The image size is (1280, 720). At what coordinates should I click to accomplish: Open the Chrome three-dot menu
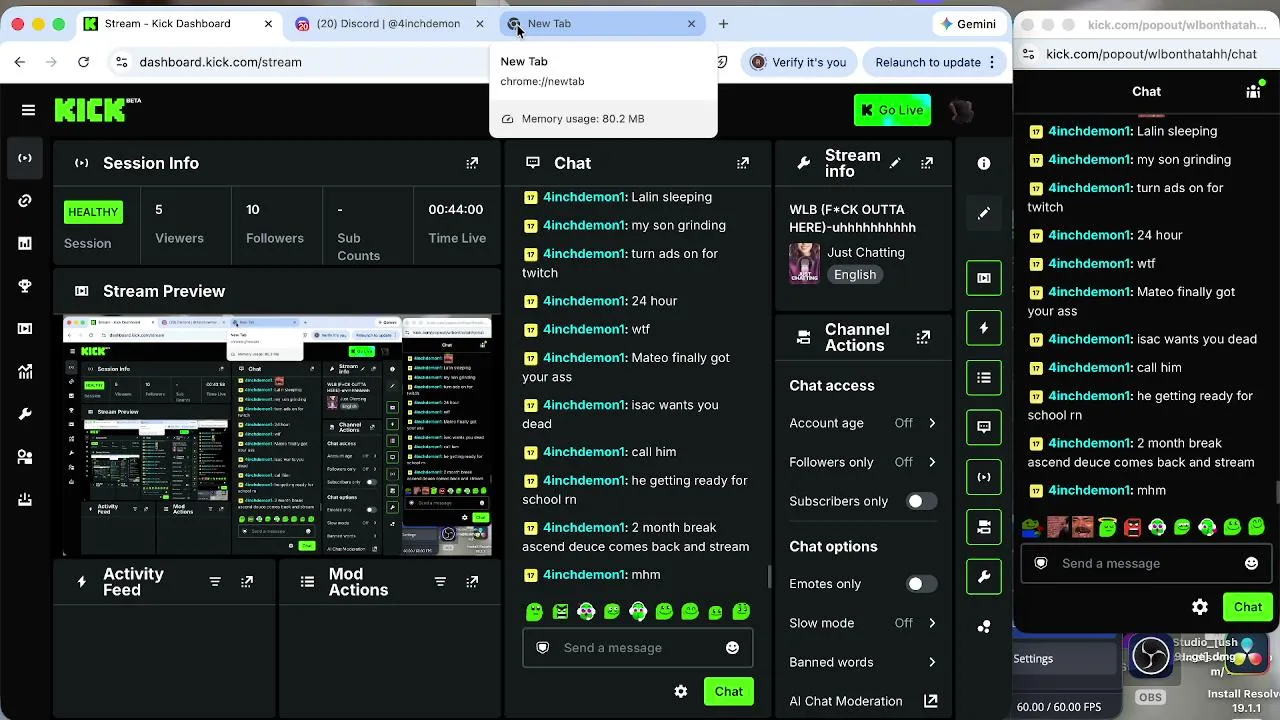pyautogui.click(x=992, y=62)
